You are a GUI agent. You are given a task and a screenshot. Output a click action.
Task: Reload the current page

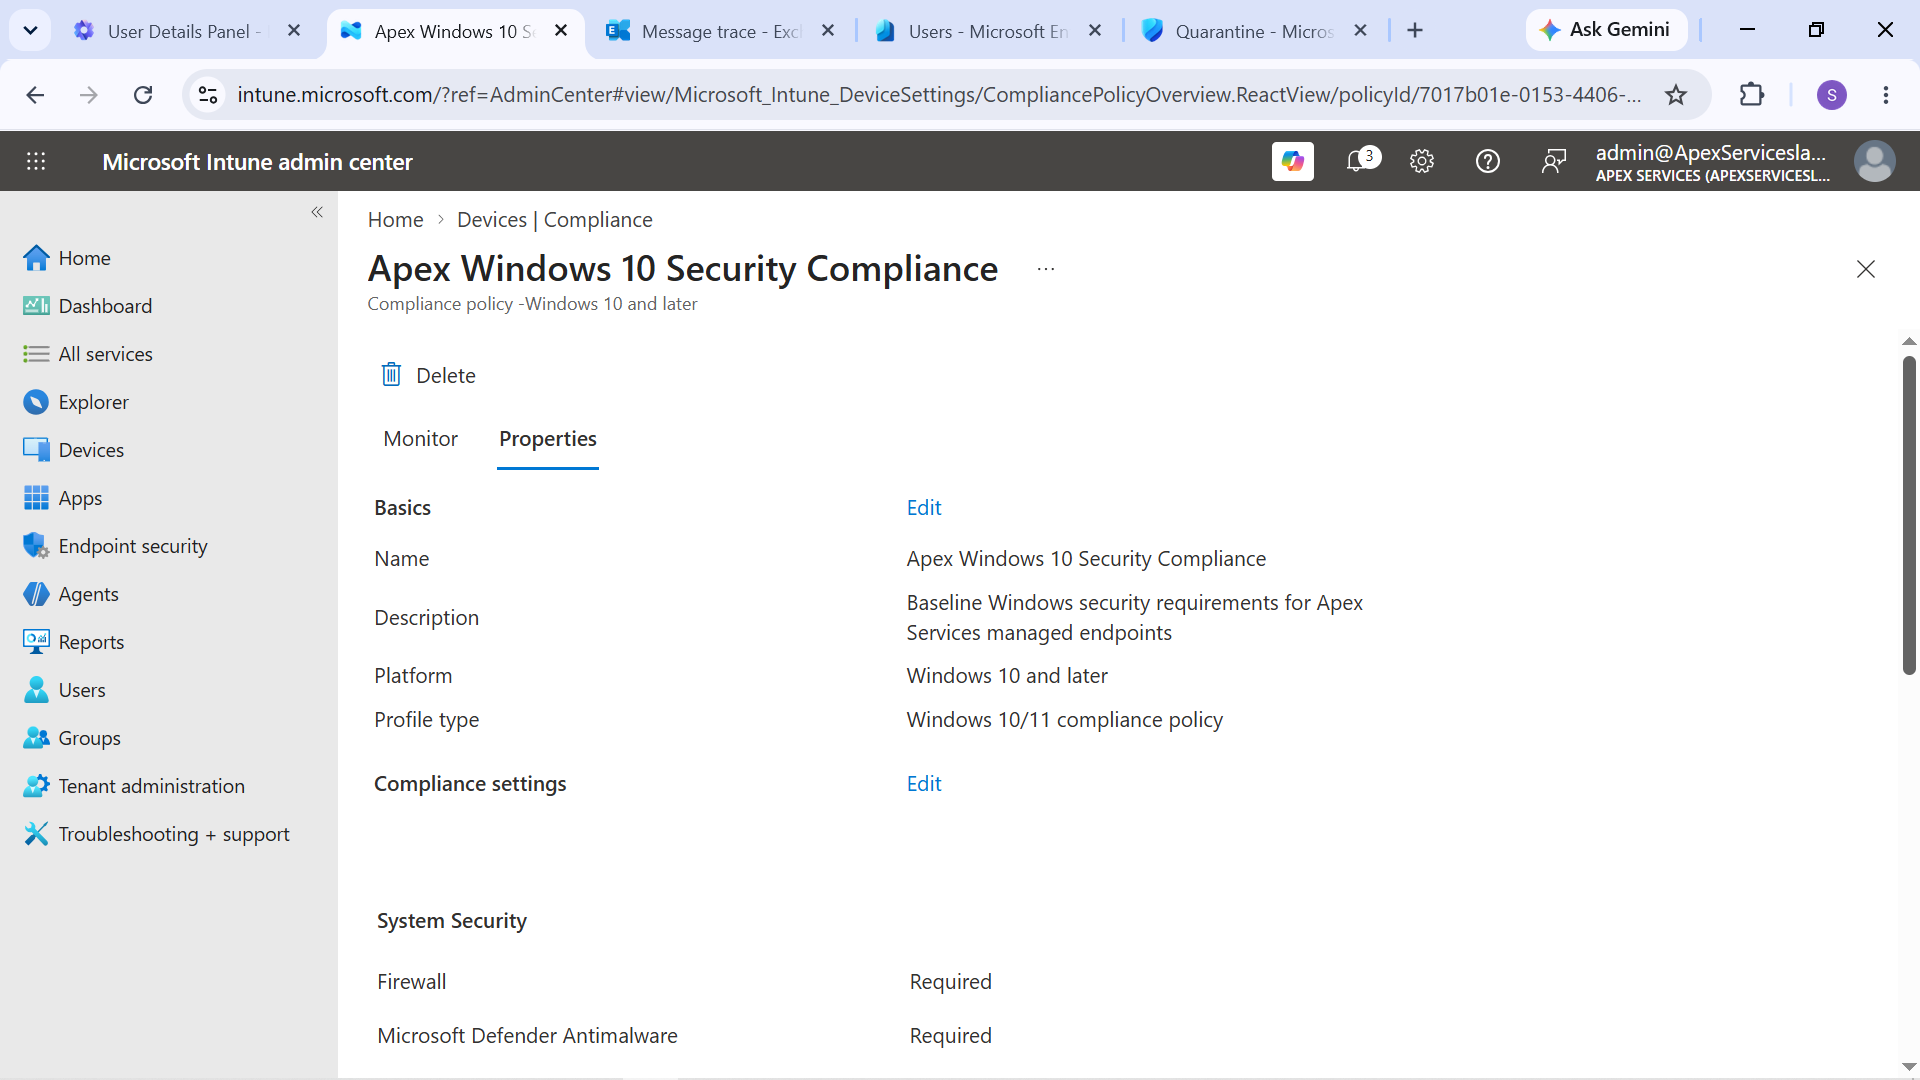click(x=143, y=95)
